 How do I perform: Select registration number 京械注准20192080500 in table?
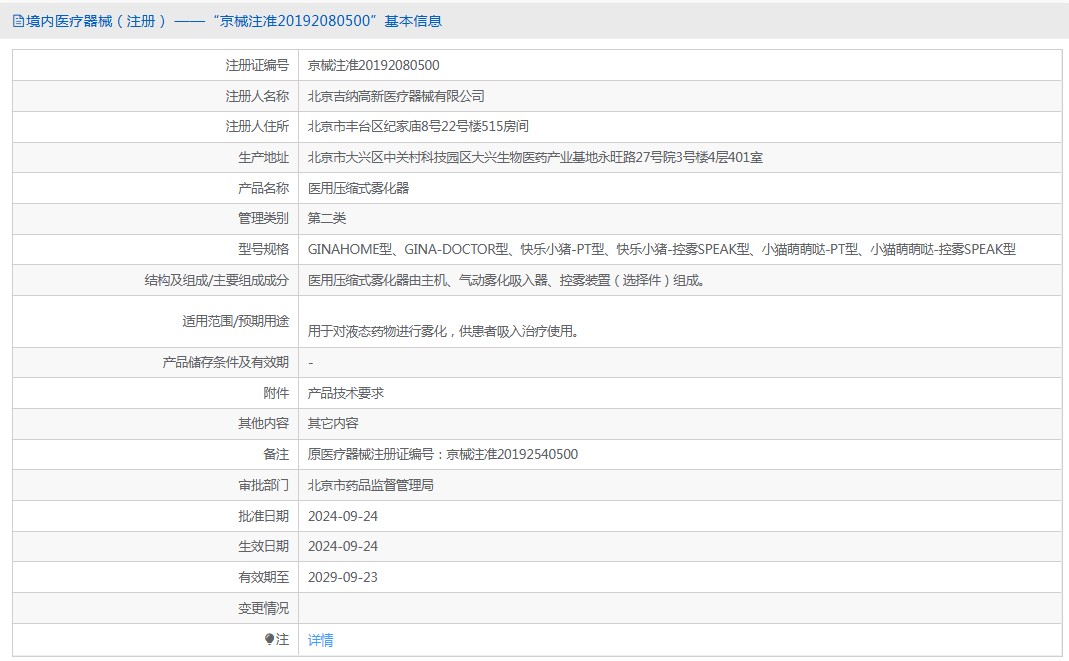pyautogui.click(x=374, y=65)
